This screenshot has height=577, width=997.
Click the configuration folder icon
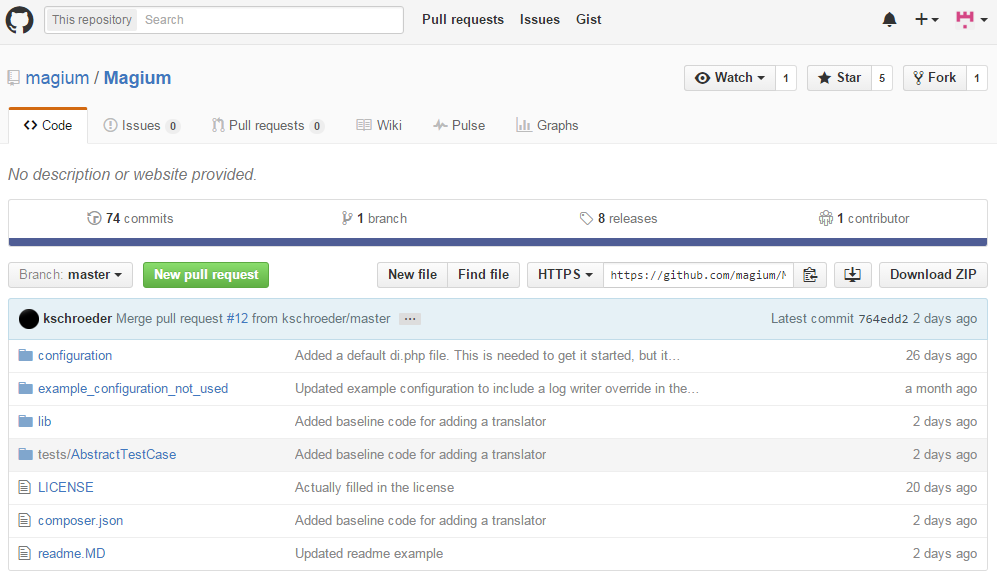click(25, 355)
